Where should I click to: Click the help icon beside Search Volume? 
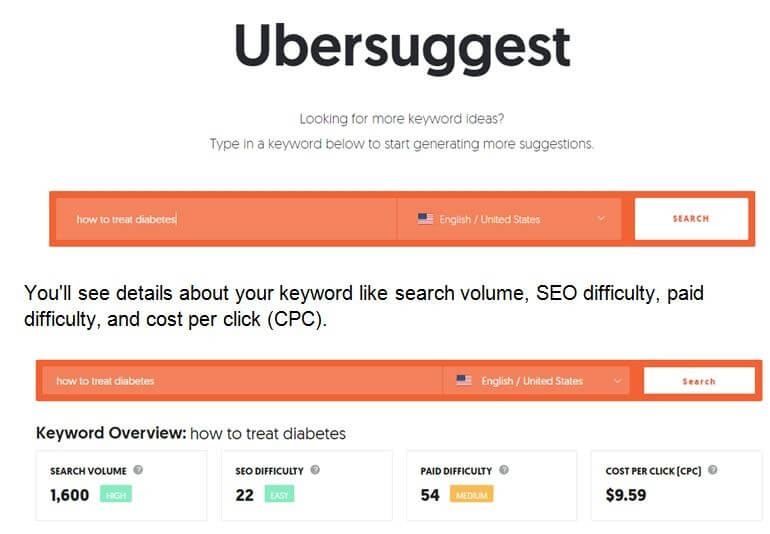138,470
